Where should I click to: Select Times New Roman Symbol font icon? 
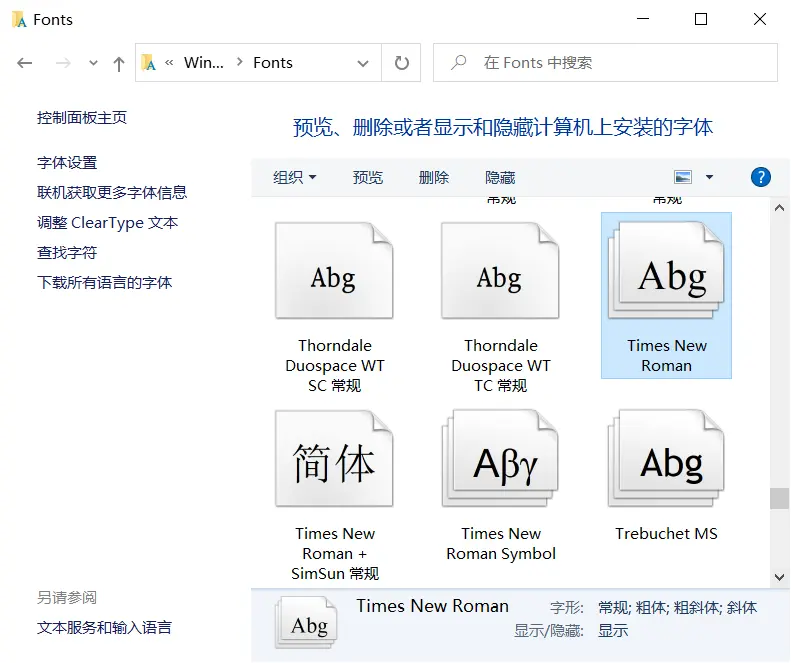point(500,458)
